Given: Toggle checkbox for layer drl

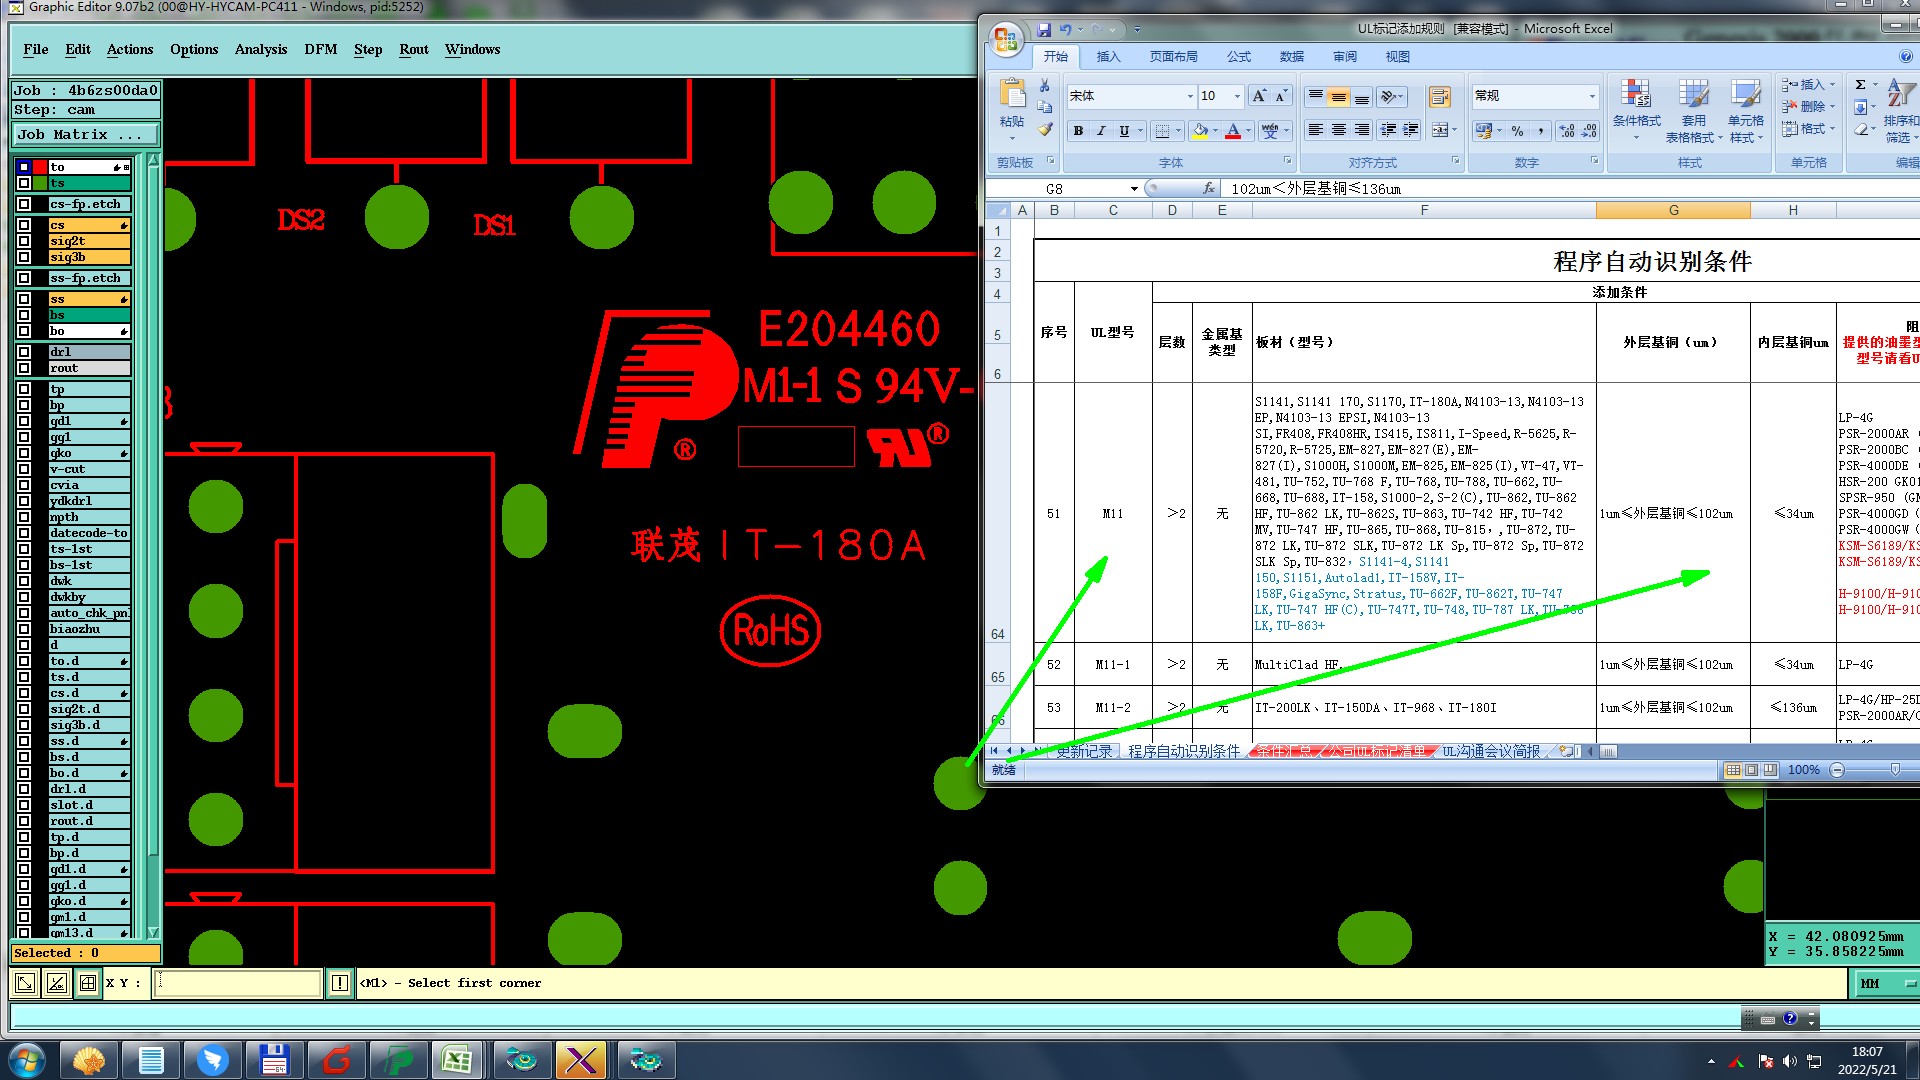Looking at the screenshot, I should click(x=24, y=352).
